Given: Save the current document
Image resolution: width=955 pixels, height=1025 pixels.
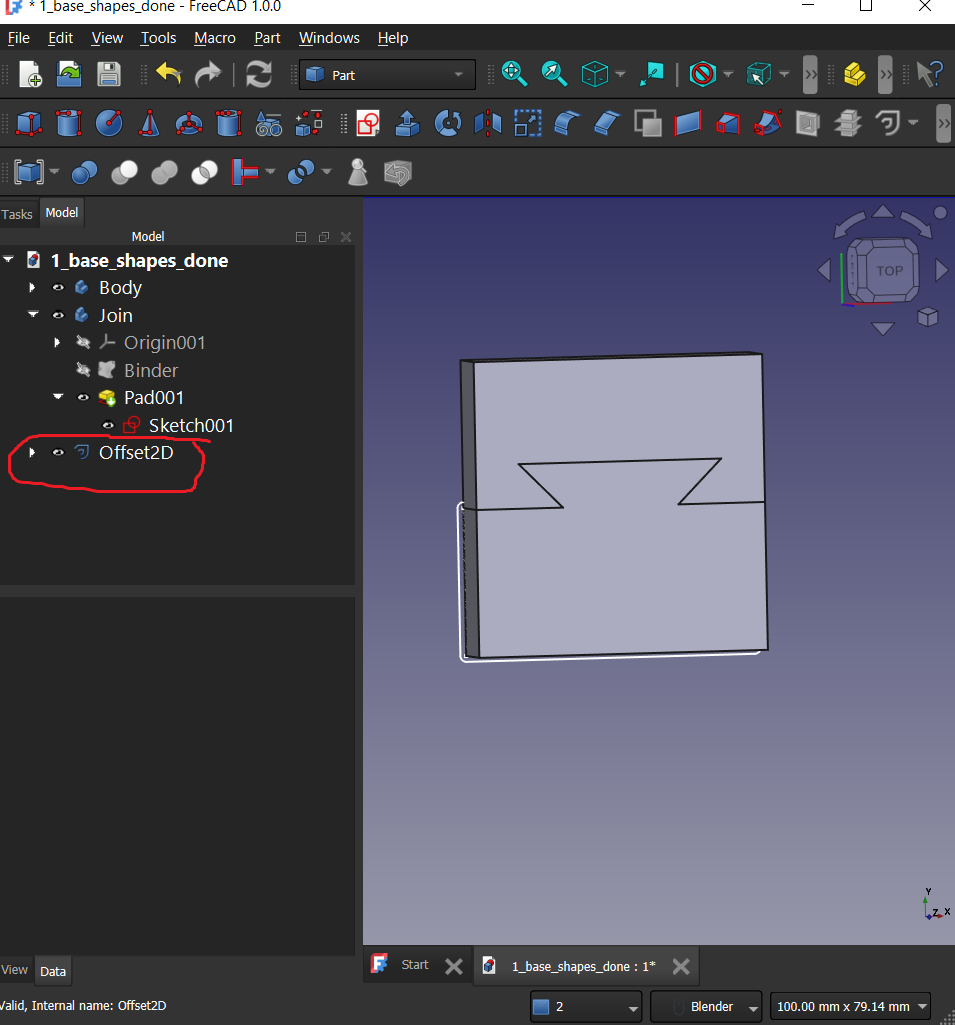Looking at the screenshot, I should [109, 74].
